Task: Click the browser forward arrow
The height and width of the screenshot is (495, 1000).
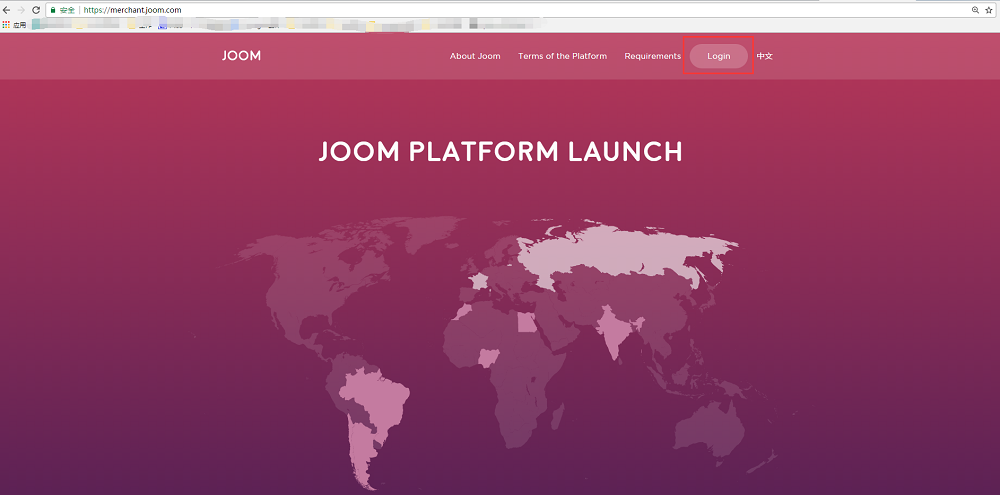Action: 21,9
